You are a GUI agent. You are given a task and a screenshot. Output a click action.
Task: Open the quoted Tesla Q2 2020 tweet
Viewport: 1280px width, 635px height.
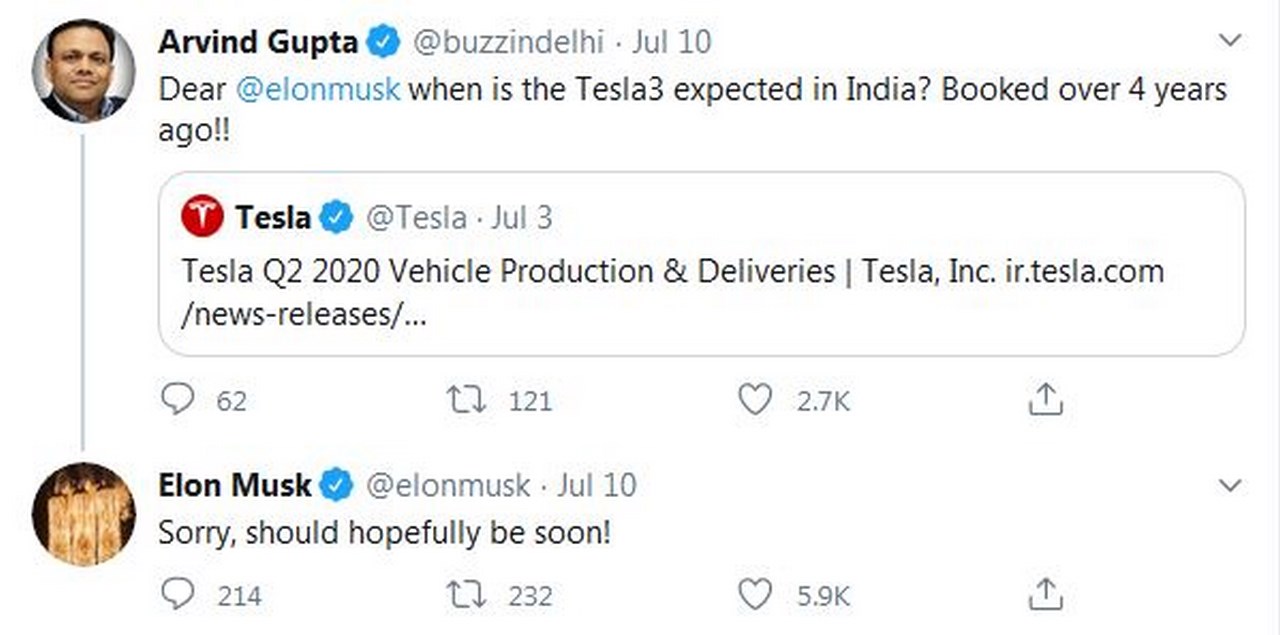pos(672,285)
